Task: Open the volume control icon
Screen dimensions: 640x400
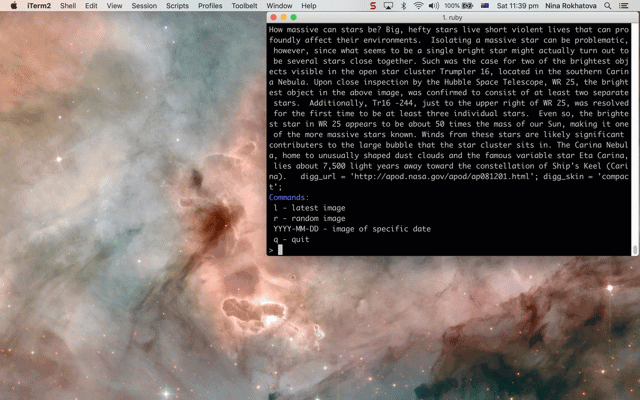Action: [x=433, y=6]
